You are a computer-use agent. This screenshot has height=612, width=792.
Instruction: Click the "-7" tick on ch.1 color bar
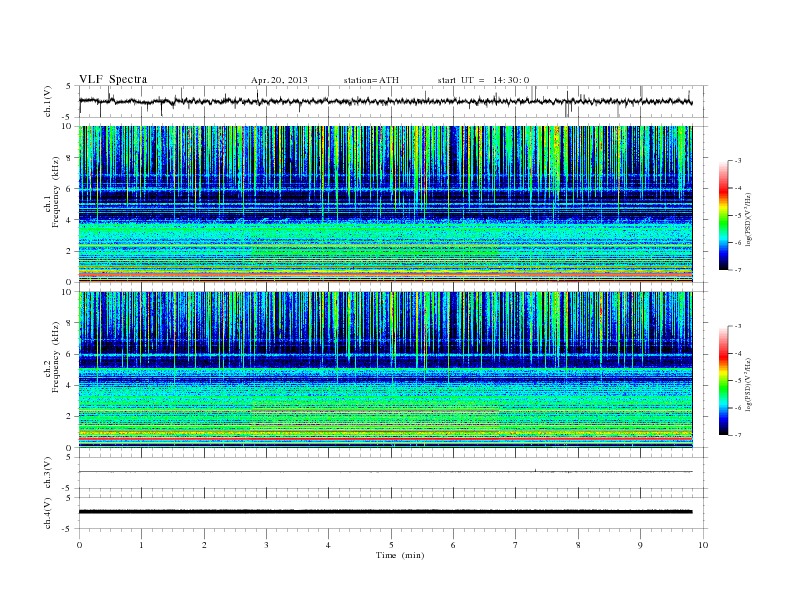click(x=738, y=270)
